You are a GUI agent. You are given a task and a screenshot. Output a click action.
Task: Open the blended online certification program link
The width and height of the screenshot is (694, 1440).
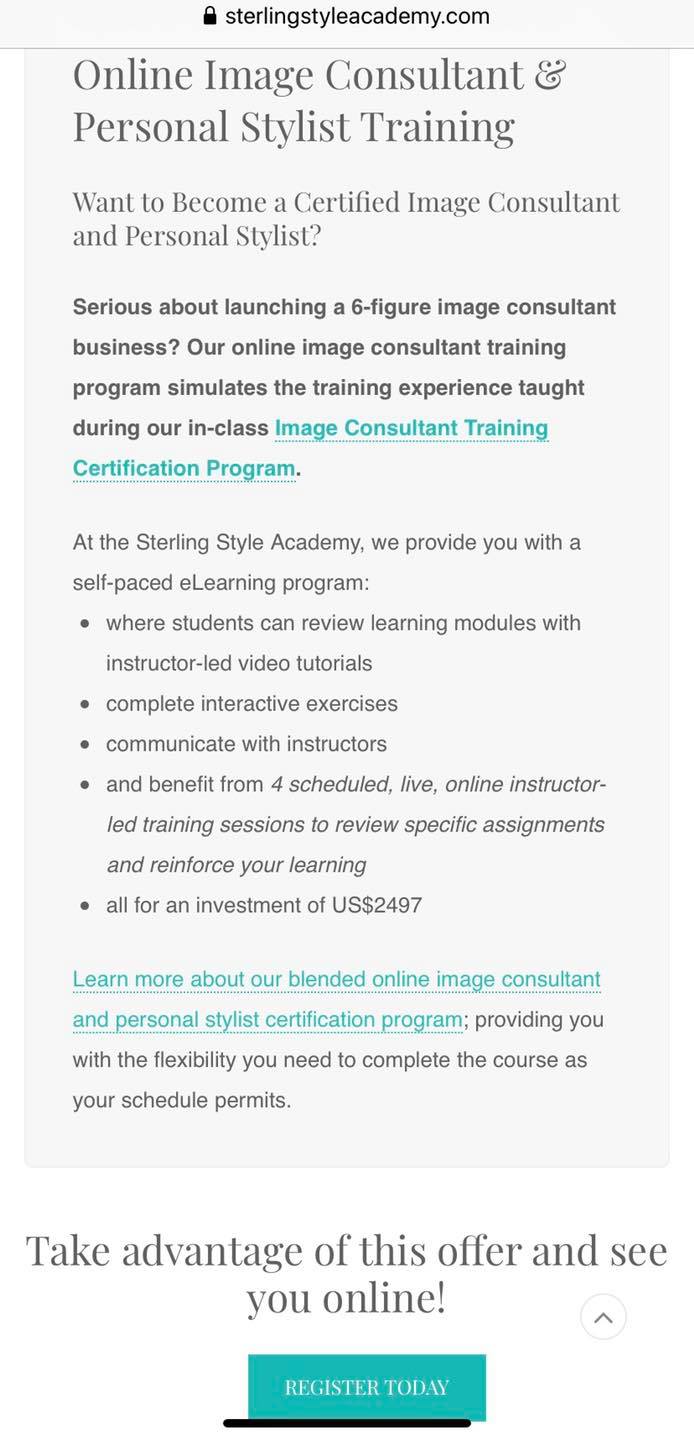coord(337,1000)
